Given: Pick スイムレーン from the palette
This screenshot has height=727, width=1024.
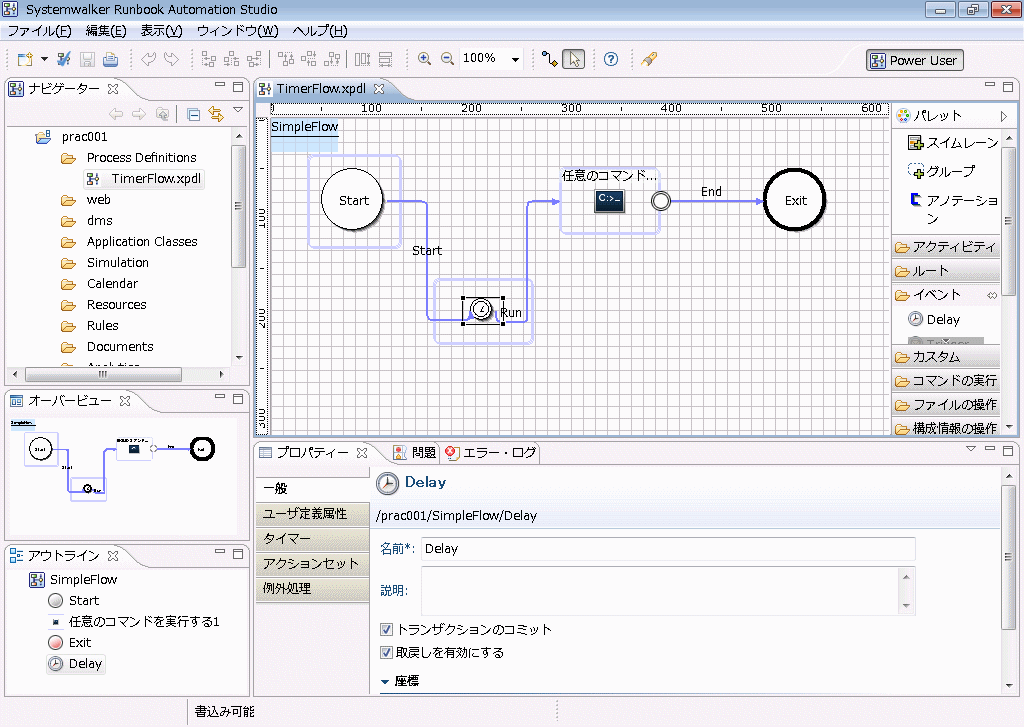Looking at the screenshot, I should point(953,142).
